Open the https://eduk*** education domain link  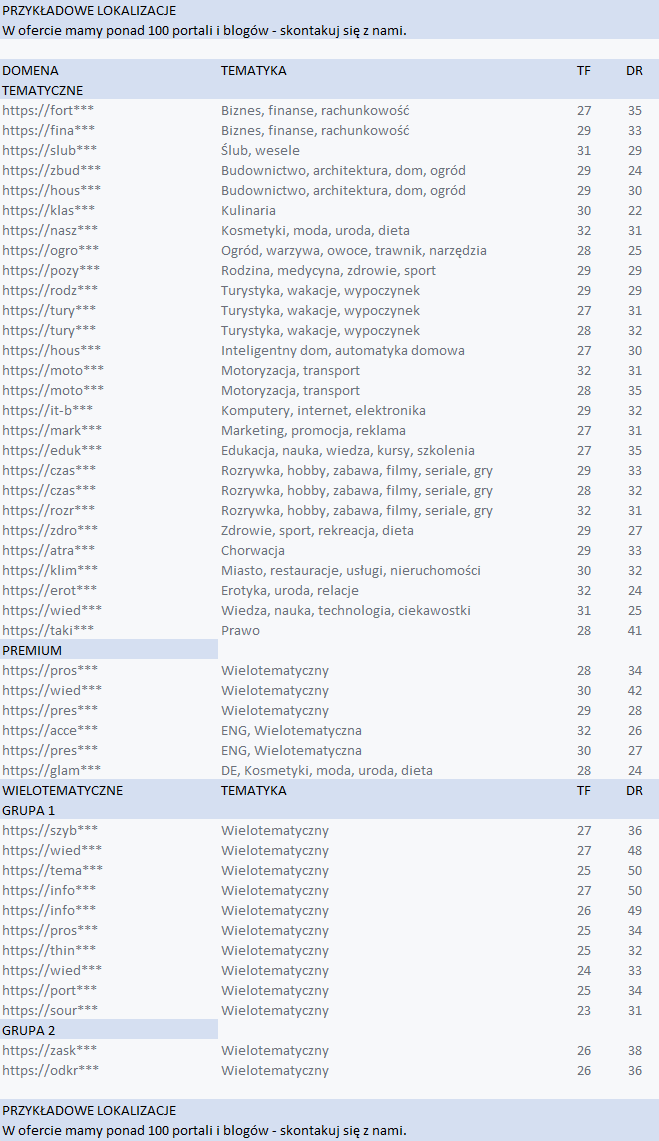coord(51,450)
